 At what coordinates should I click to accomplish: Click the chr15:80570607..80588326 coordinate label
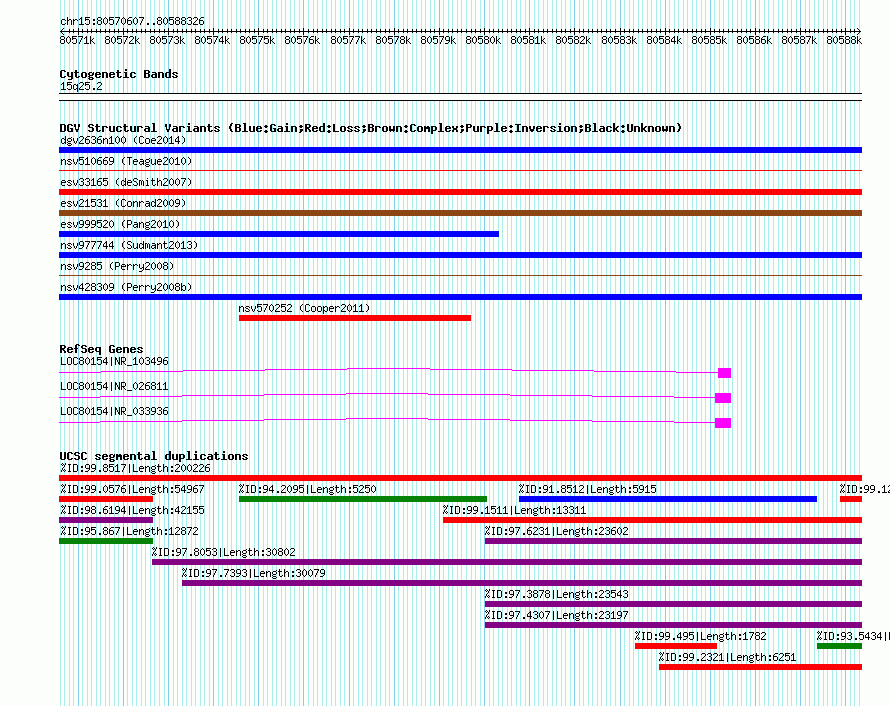click(132, 21)
